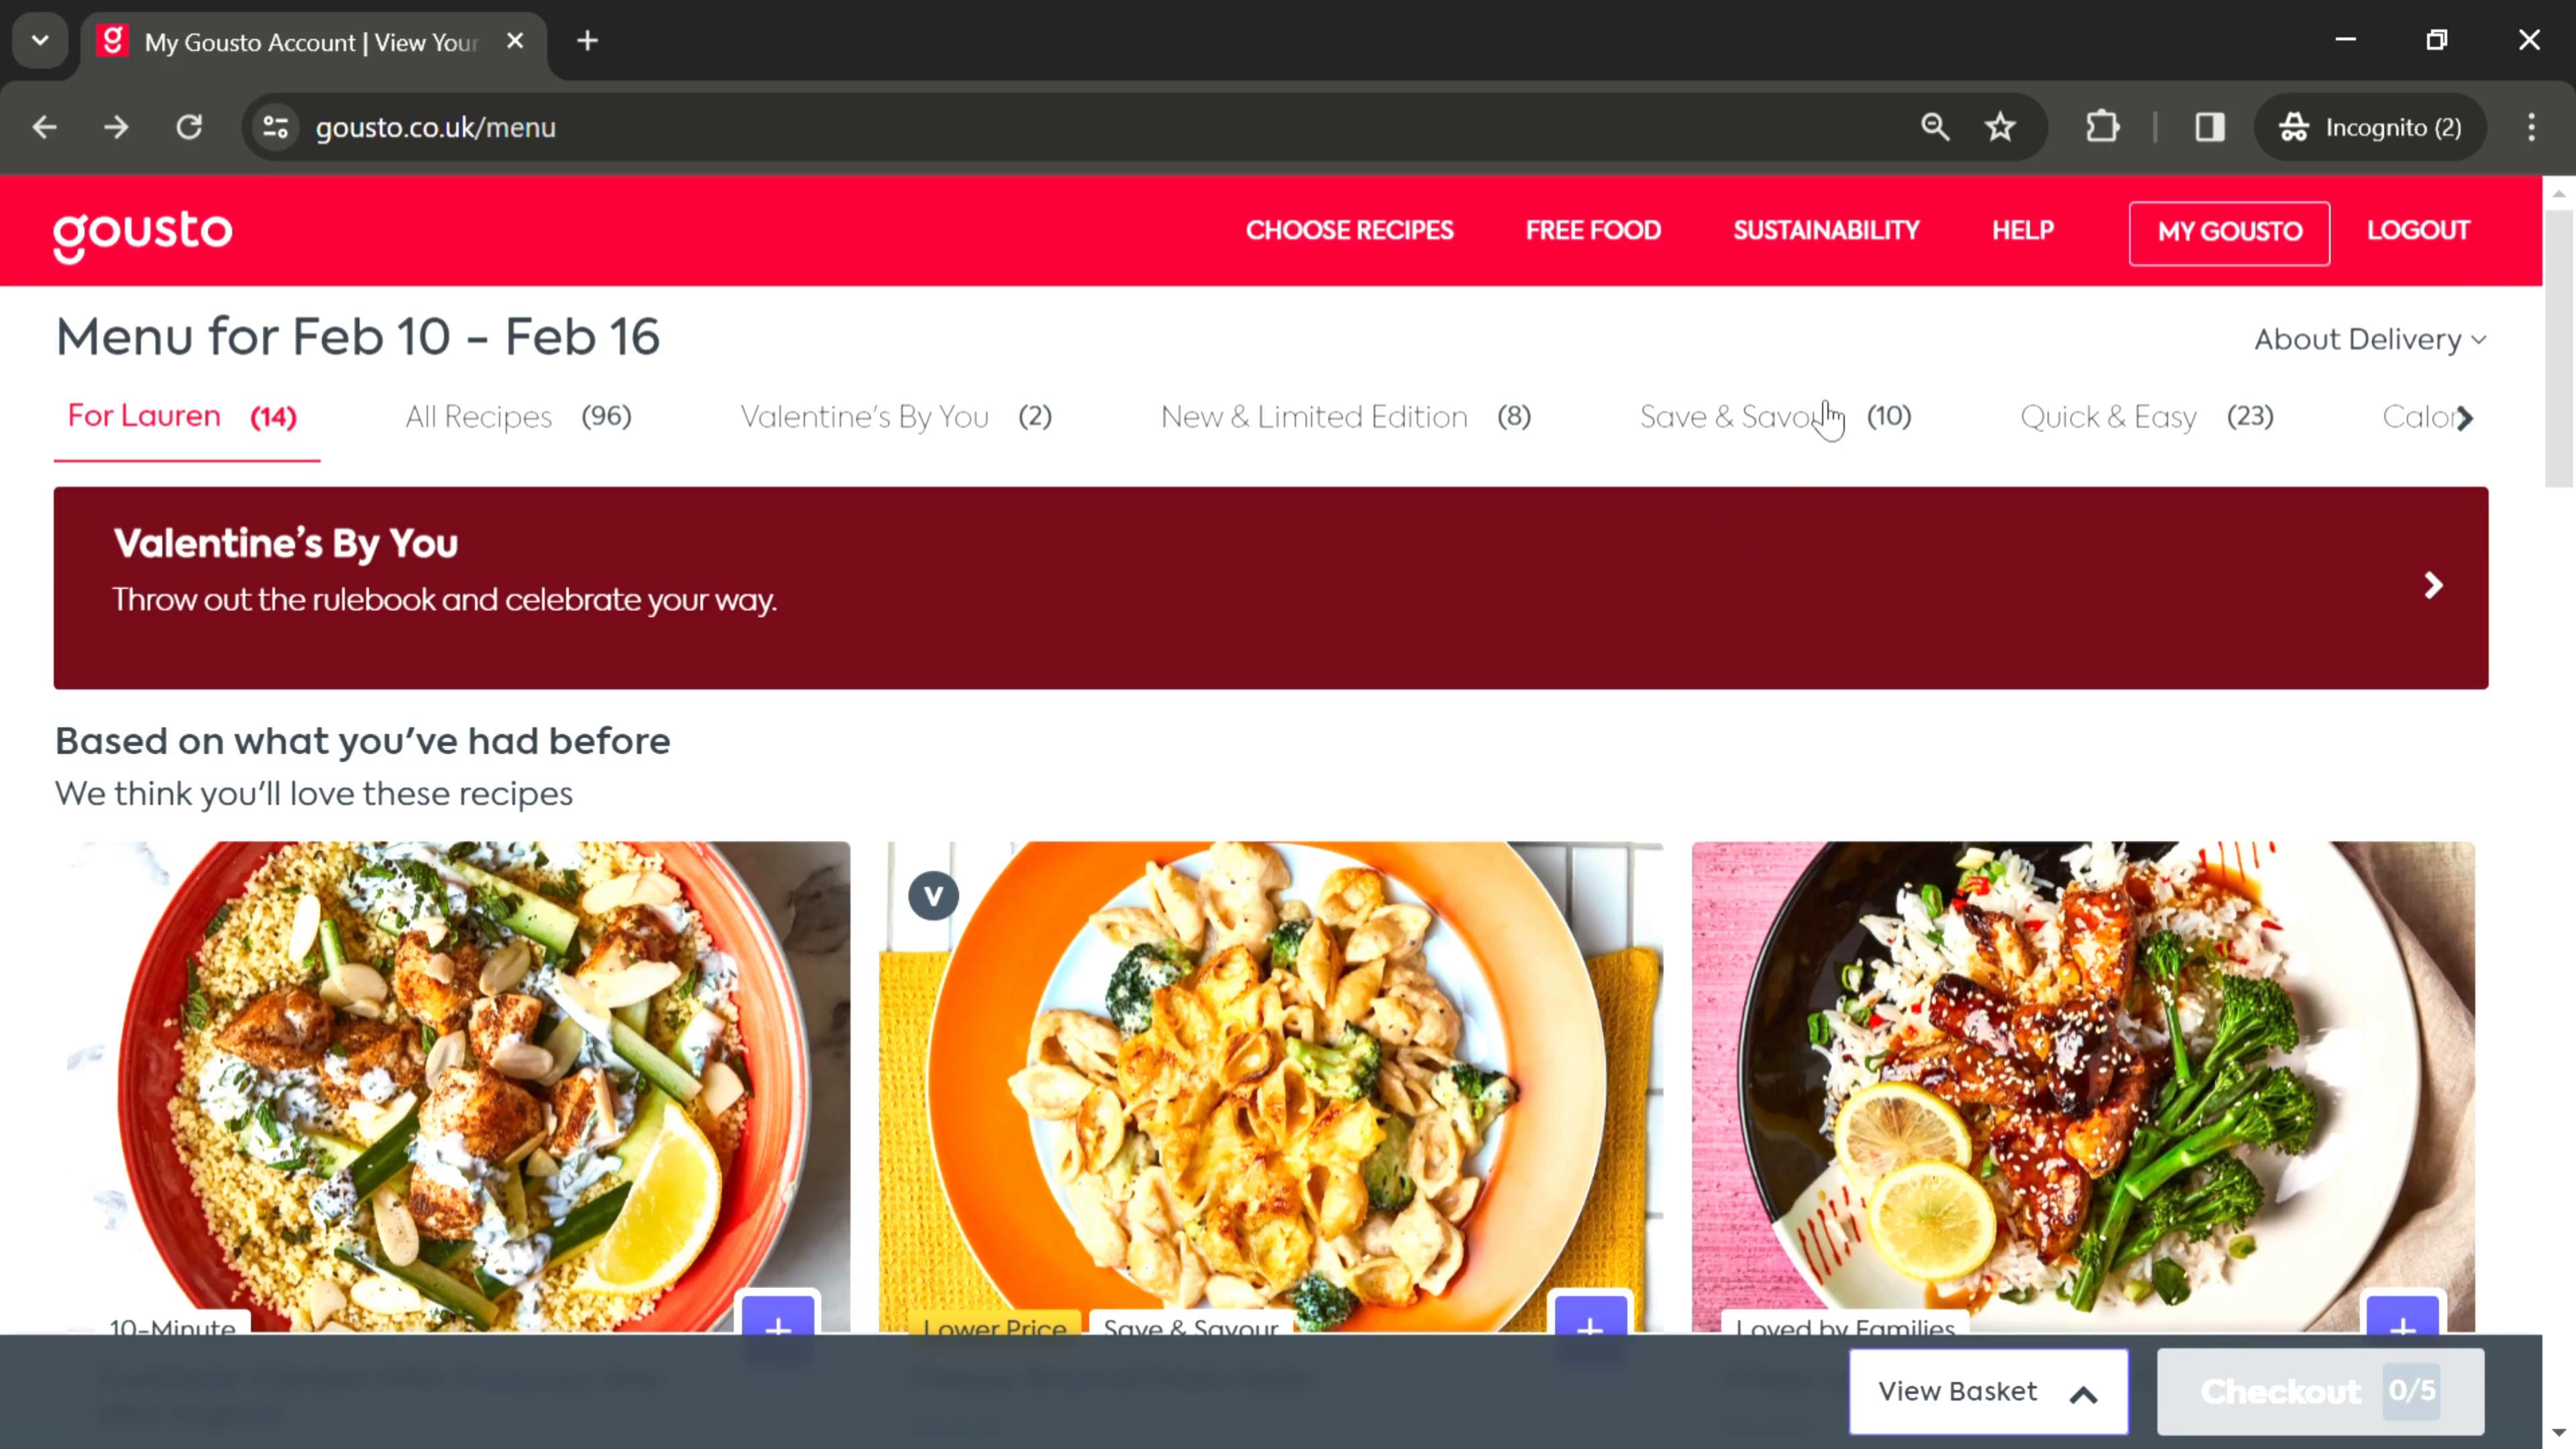The image size is (2576, 1449).
Task: Expand the browser tab list dropdown
Action: 39,39
